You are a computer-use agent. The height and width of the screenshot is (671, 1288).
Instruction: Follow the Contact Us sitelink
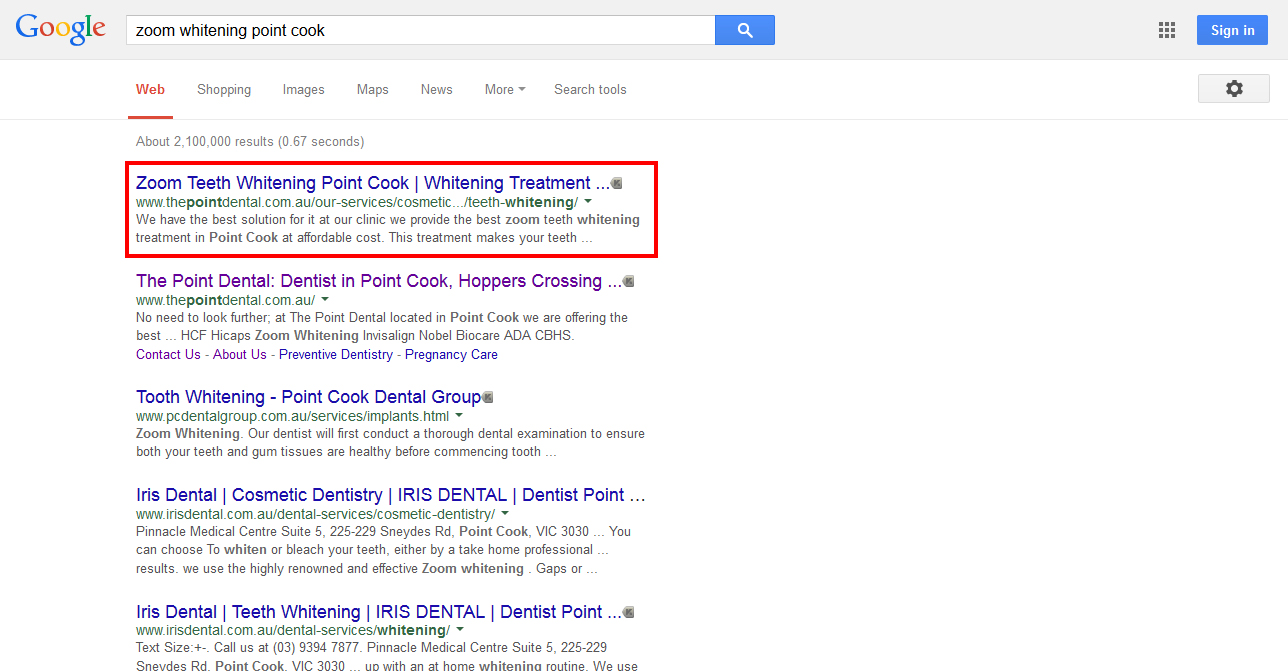tap(168, 354)
